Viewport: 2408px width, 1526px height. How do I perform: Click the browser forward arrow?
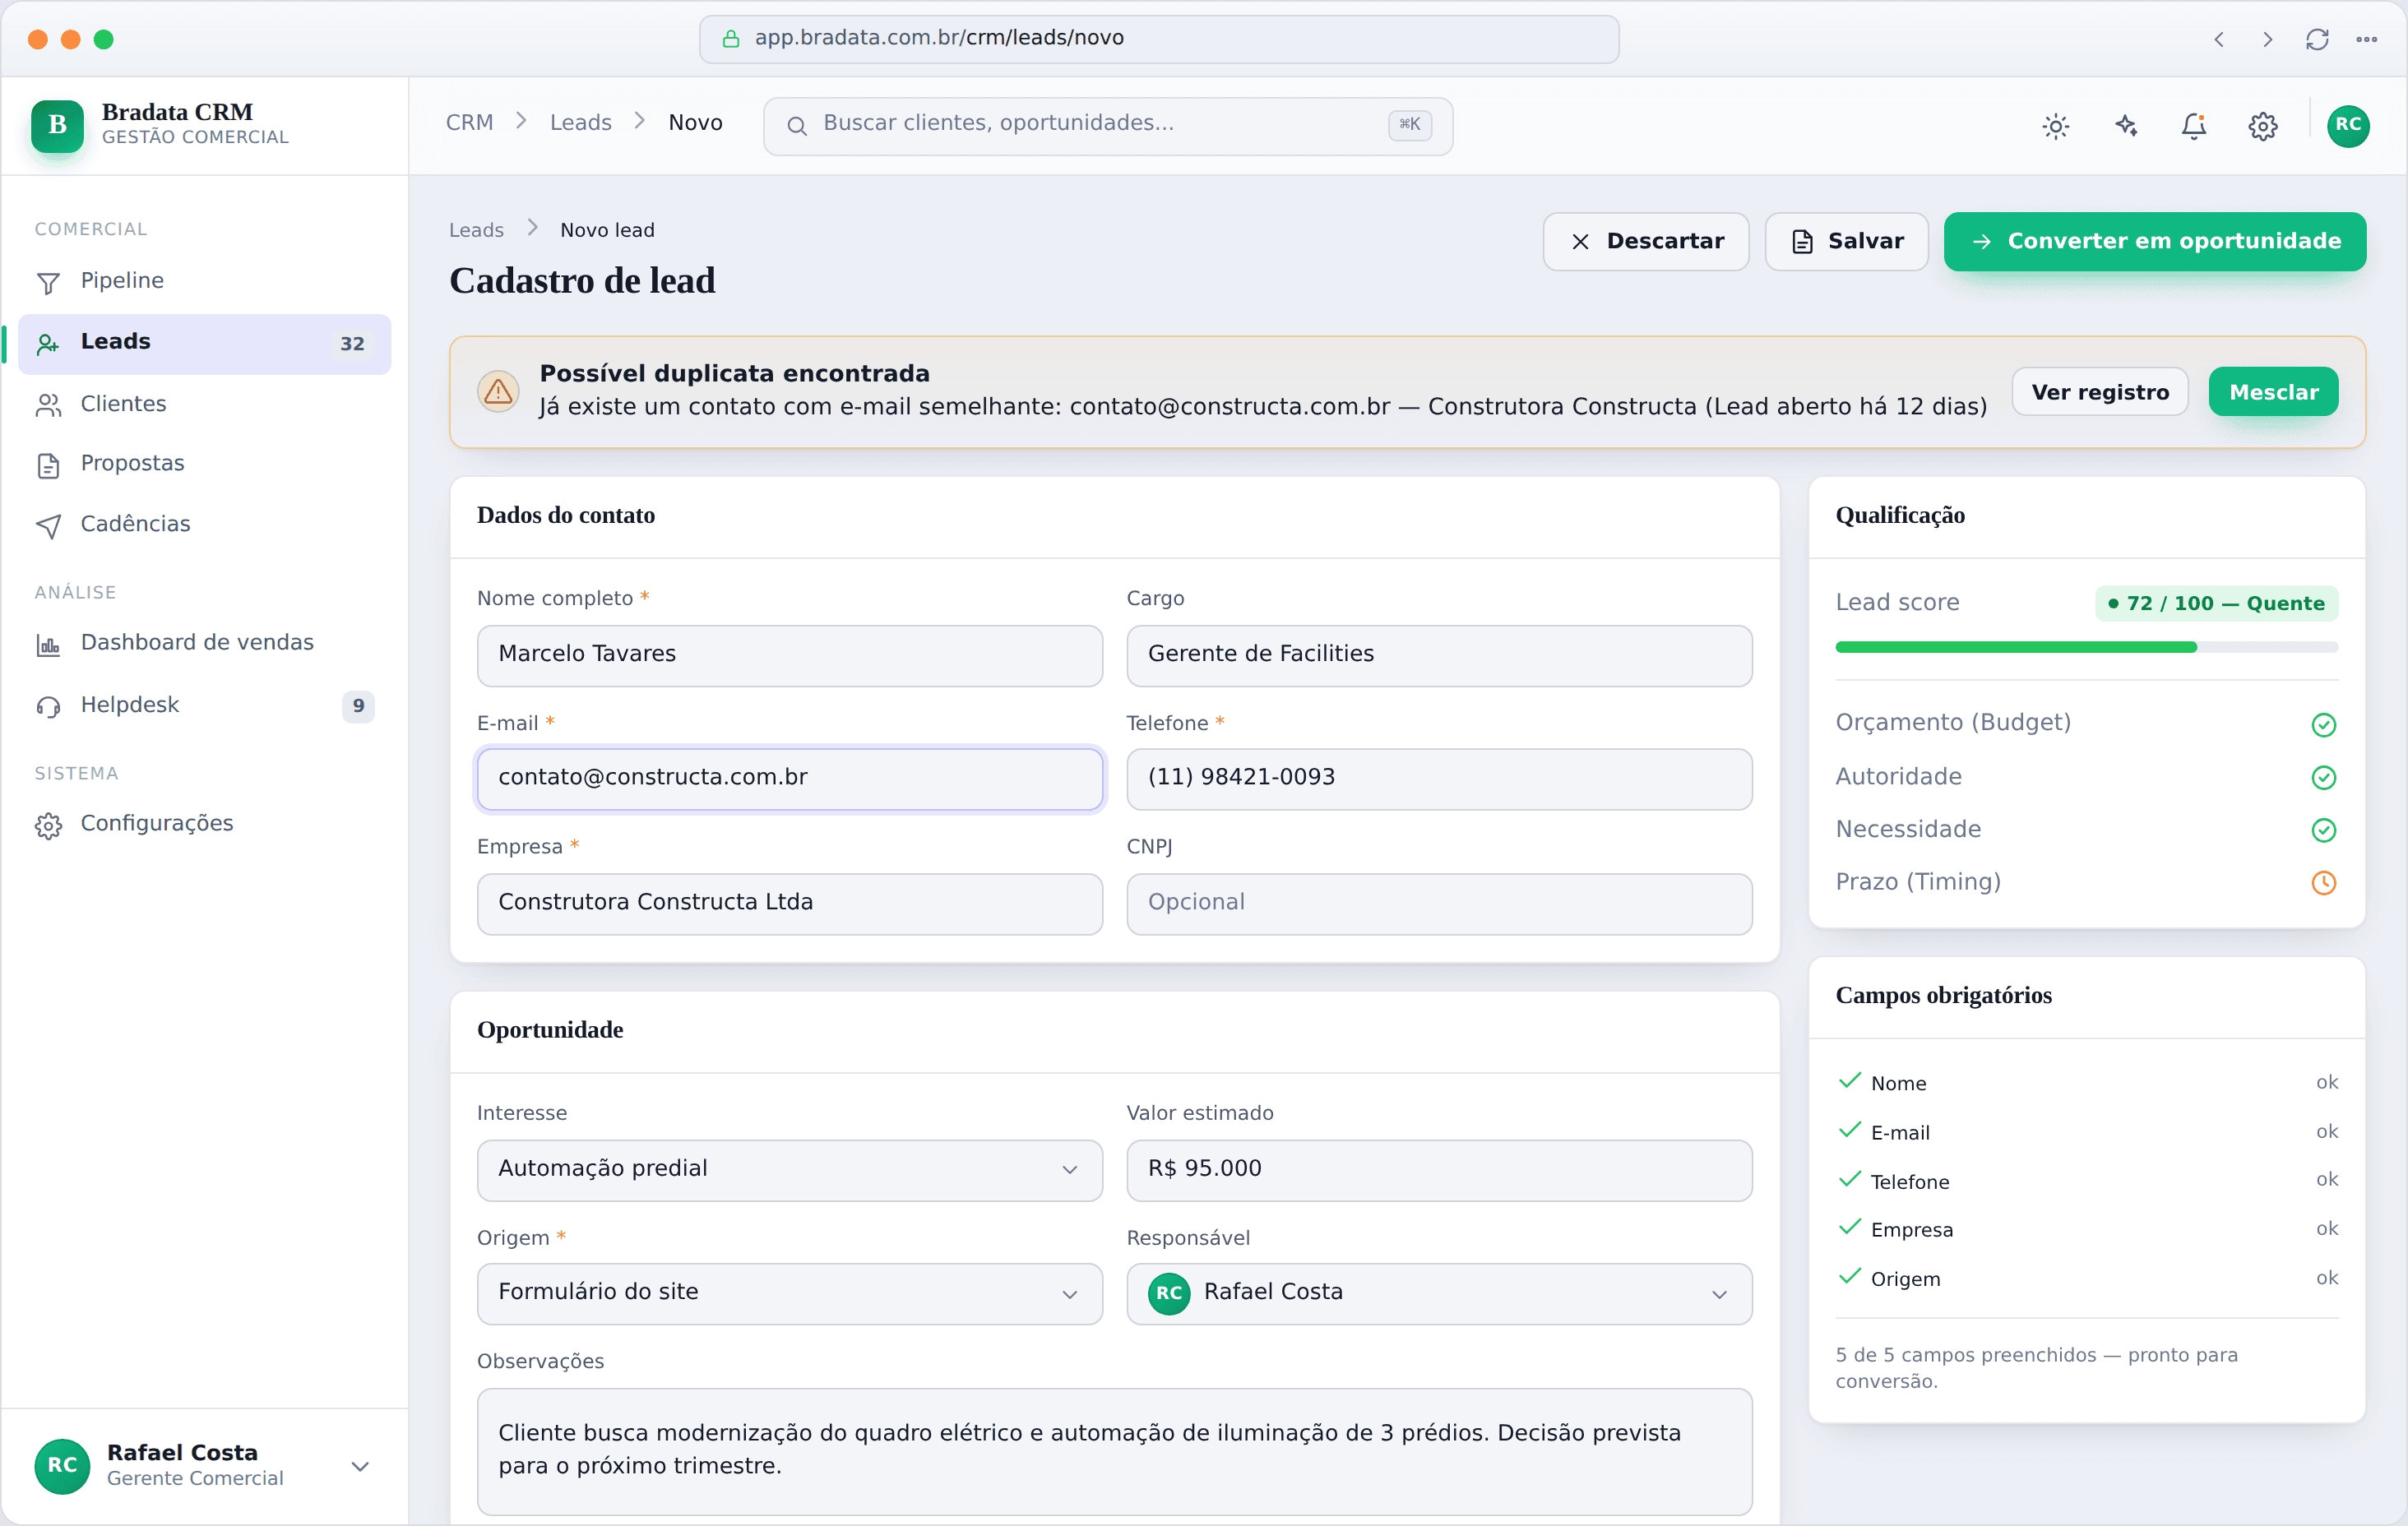coord(2268,39)
